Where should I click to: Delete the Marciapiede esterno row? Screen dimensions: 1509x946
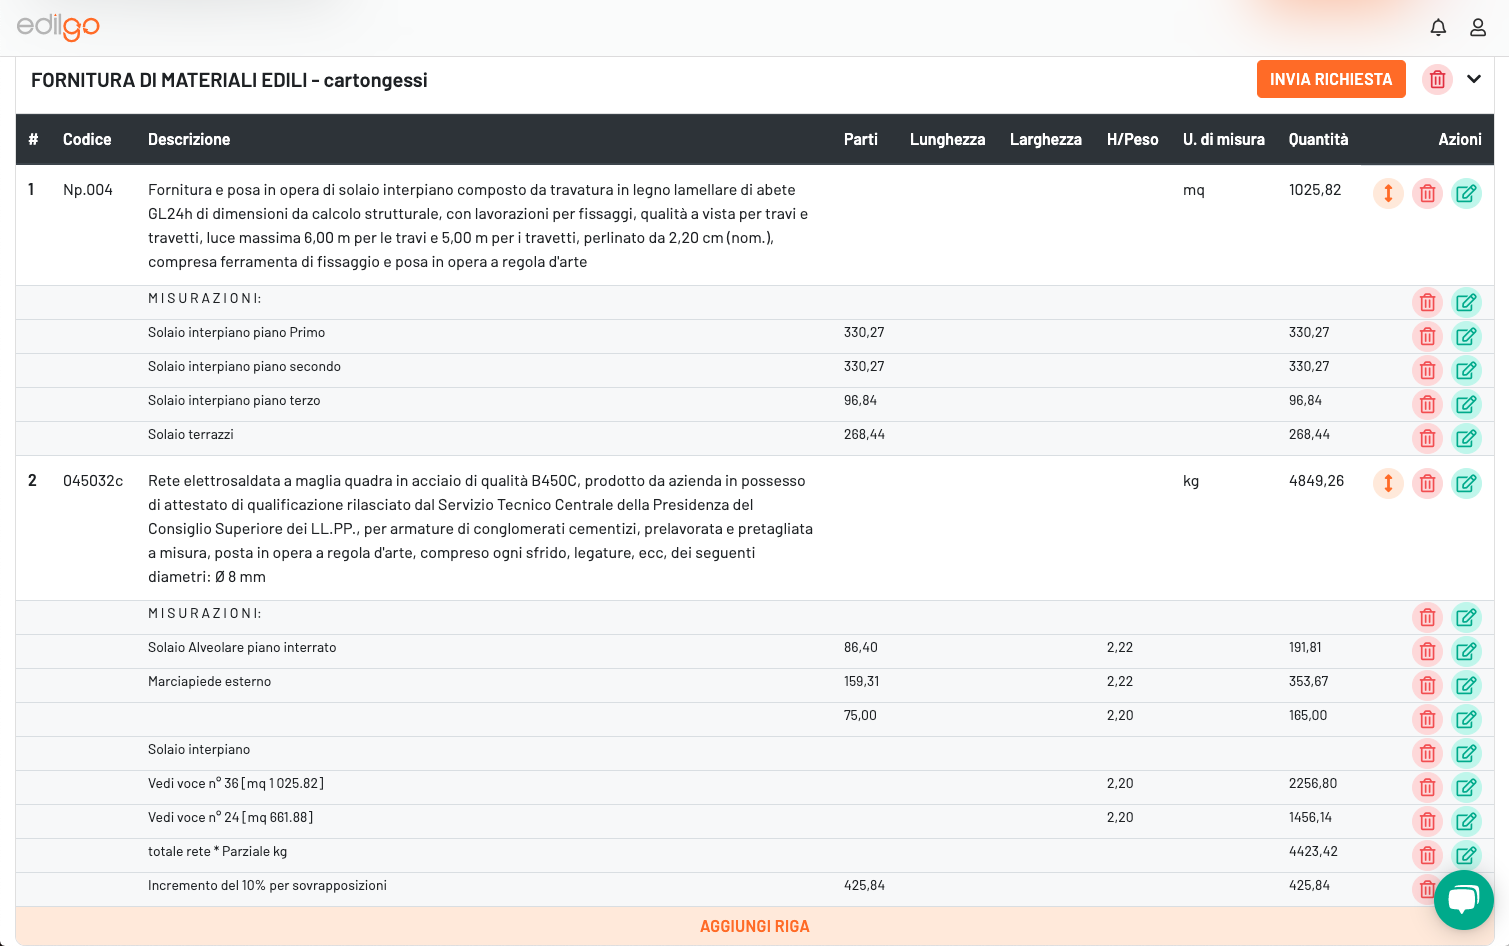1427,685
